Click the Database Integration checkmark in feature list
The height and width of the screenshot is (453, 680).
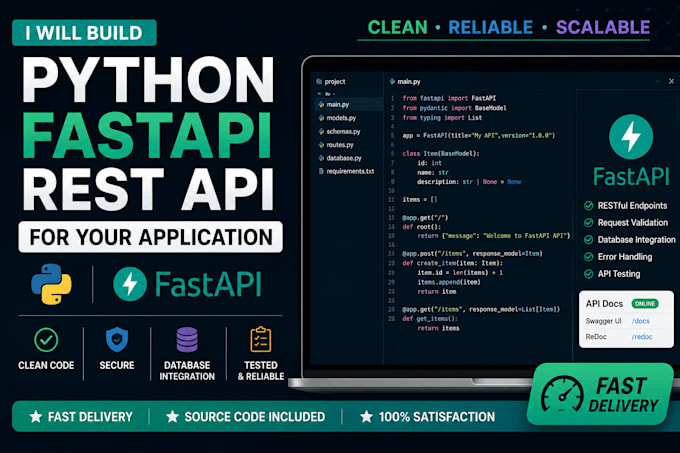tap(588, 240)
